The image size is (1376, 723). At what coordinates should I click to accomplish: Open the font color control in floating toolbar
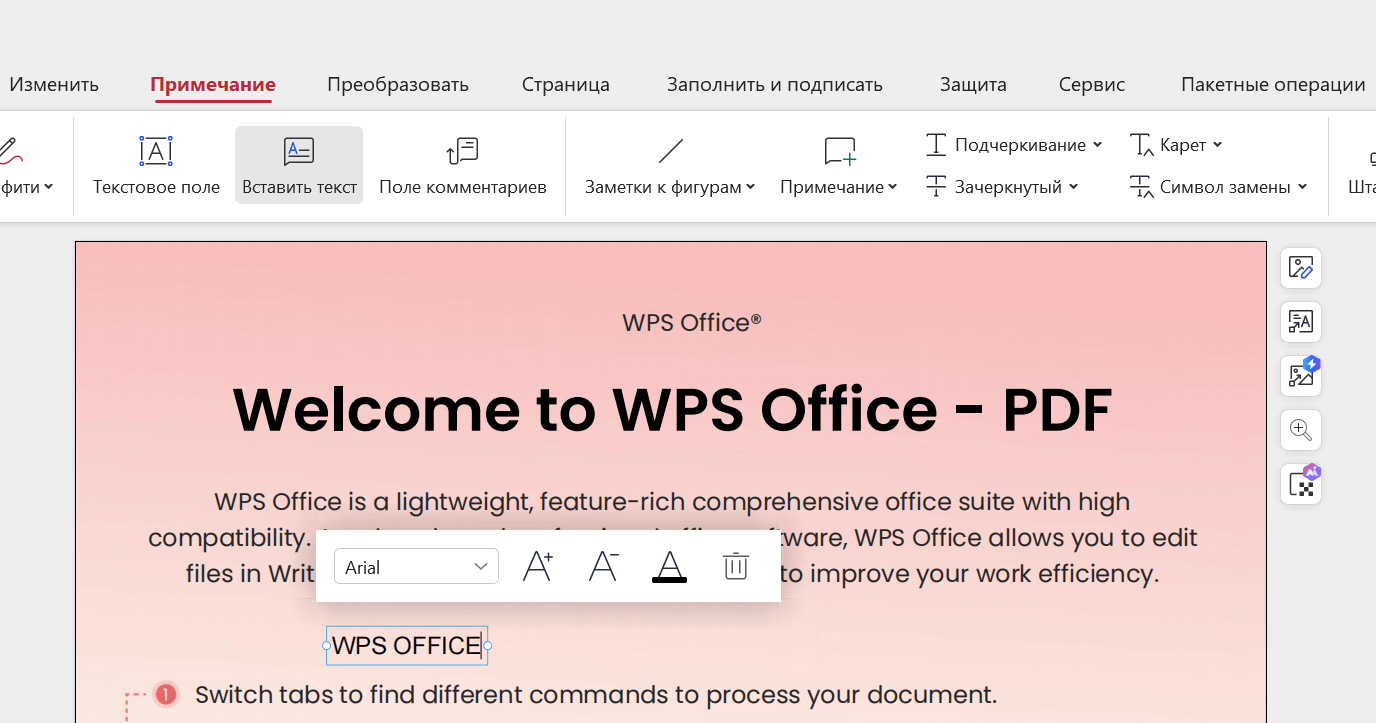669,566
